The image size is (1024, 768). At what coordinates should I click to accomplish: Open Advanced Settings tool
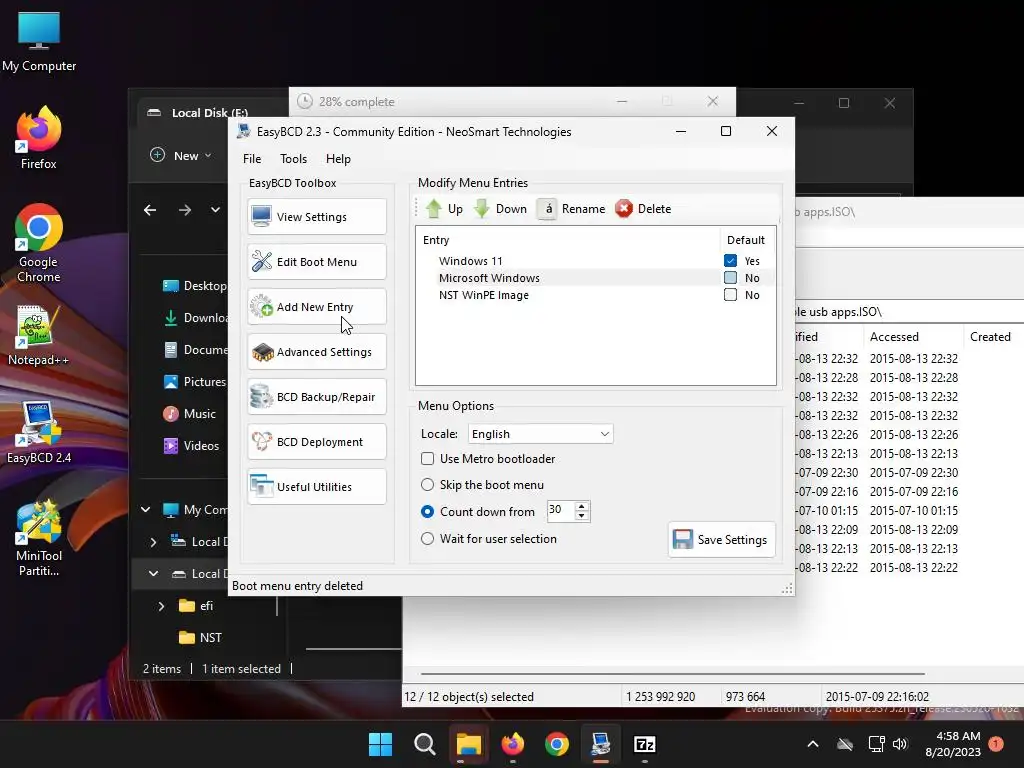coord(317,352)
